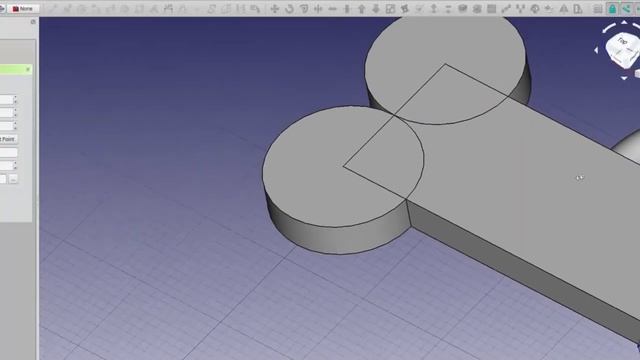The image size is (640, 360).
Task: Click the Point button in the task panel
Action: (x=8, y=139)
